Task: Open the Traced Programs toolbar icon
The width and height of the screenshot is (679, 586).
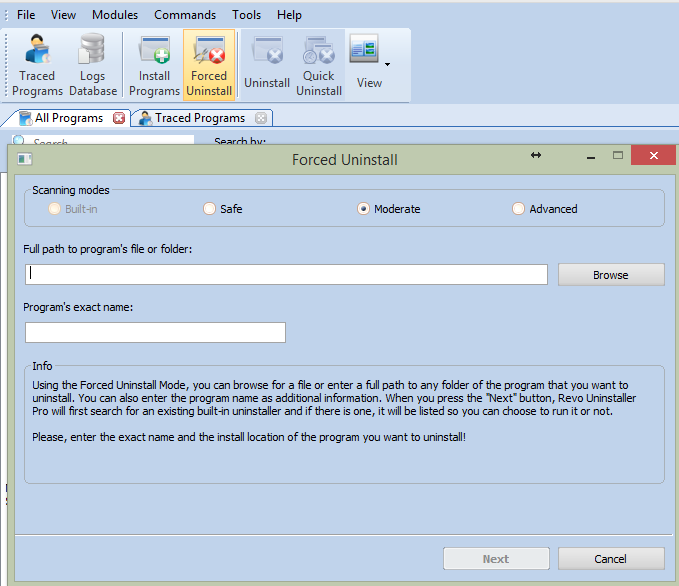Action: pos(38,65)
